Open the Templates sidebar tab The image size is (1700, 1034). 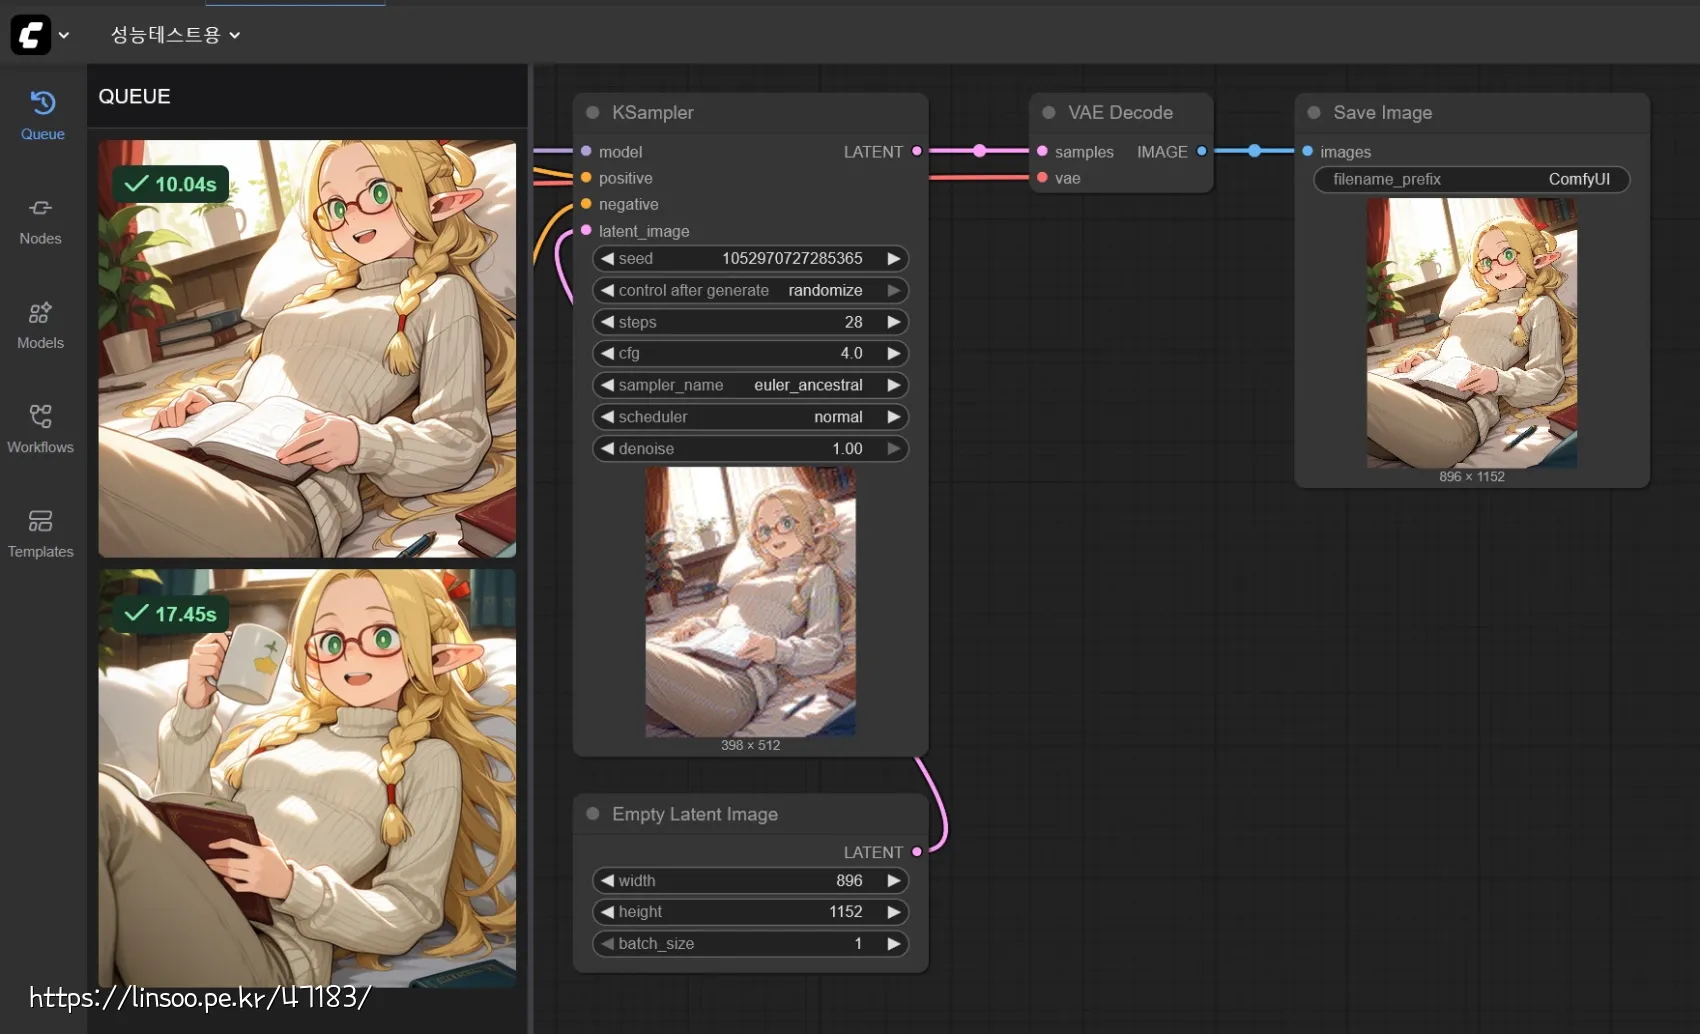40,535
